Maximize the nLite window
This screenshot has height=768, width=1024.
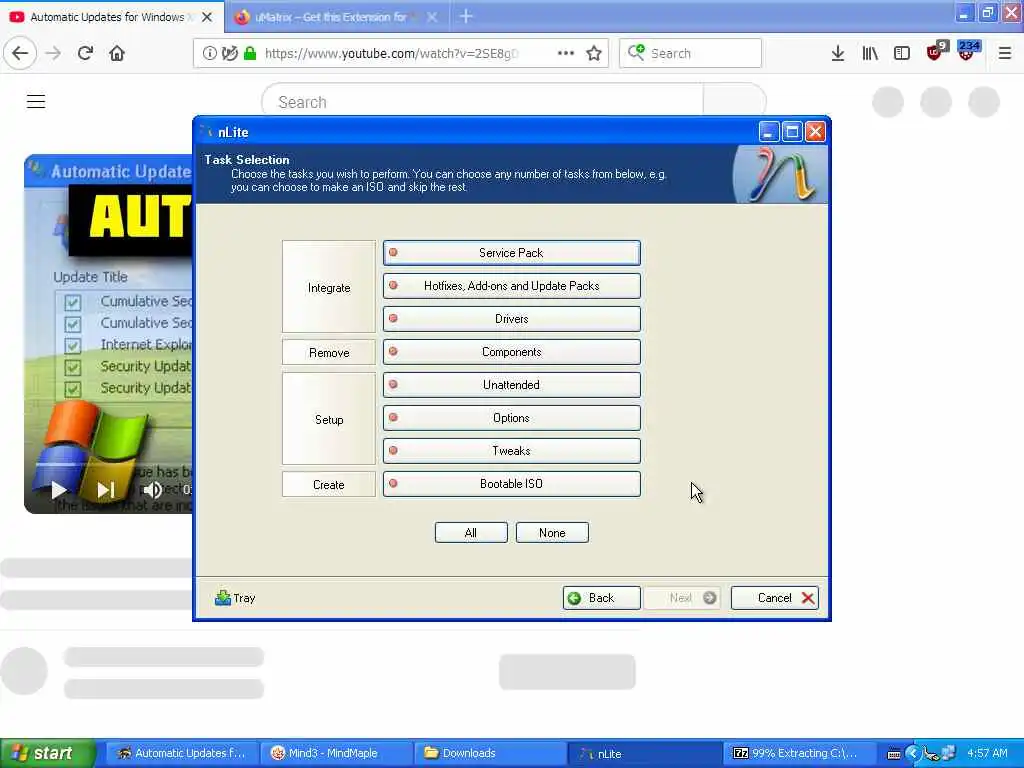[792, 132]
